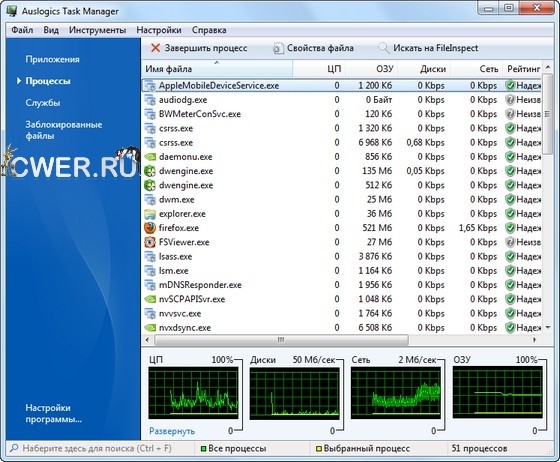Click the Завершить процесс button
Image resolution: width=560 pixels, height=462 pixels.
pyautogui.click(x=199, y=48)
